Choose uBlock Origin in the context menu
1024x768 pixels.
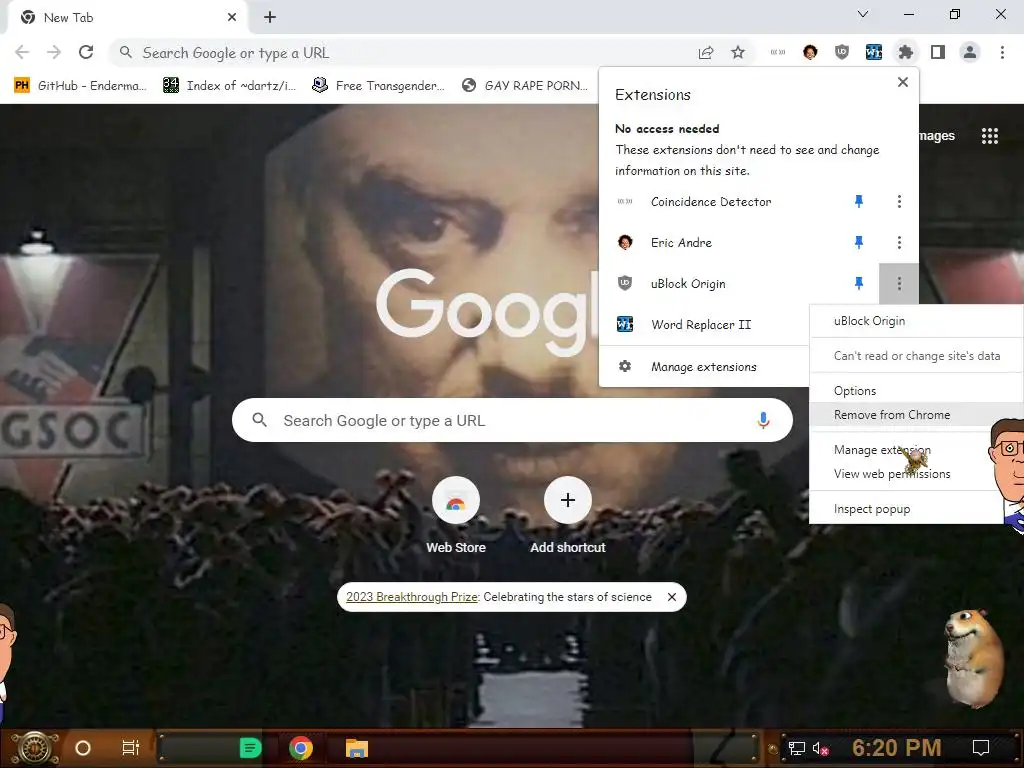coord(869,321)
